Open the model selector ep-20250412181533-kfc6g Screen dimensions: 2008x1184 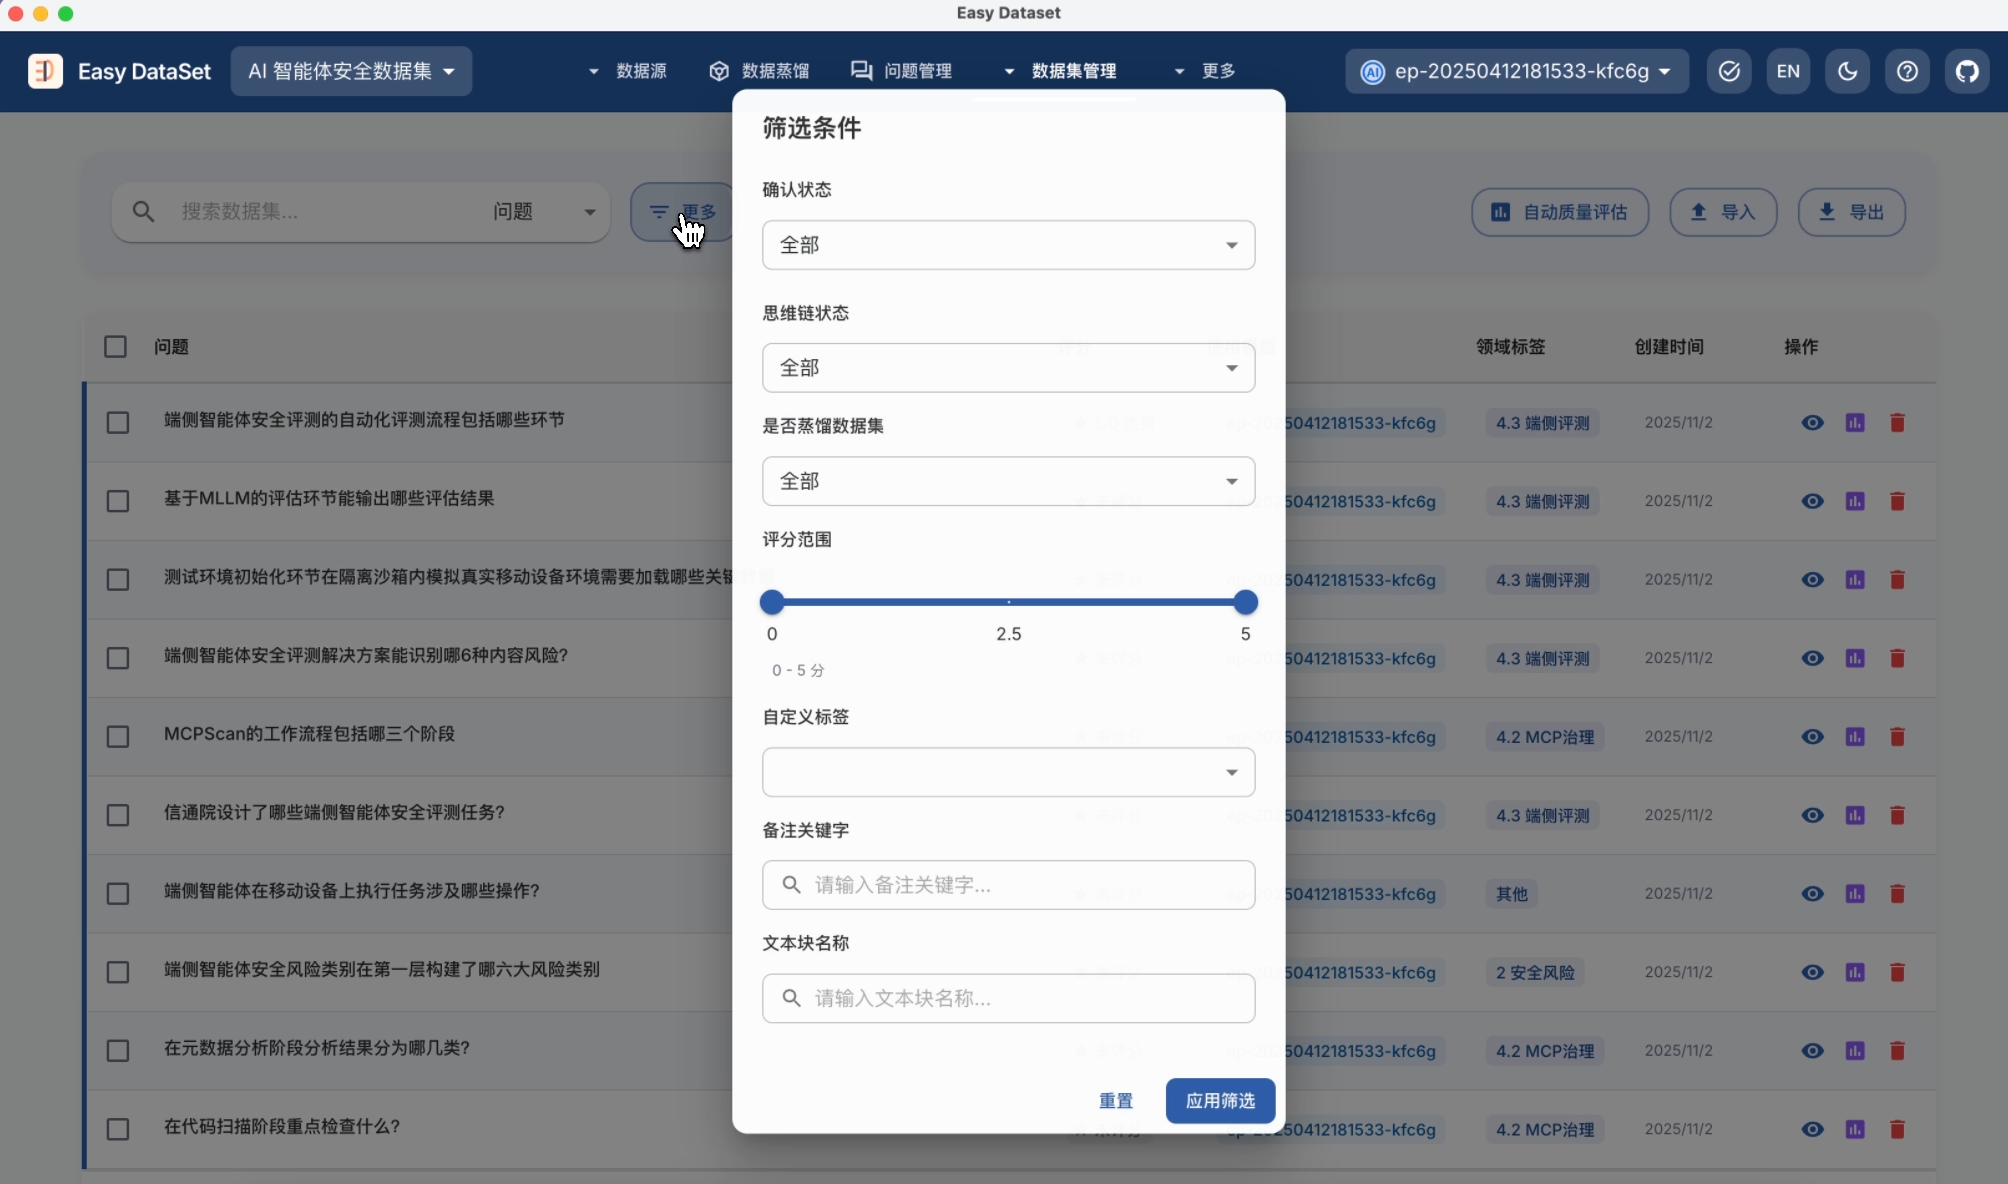(1517, 71)
